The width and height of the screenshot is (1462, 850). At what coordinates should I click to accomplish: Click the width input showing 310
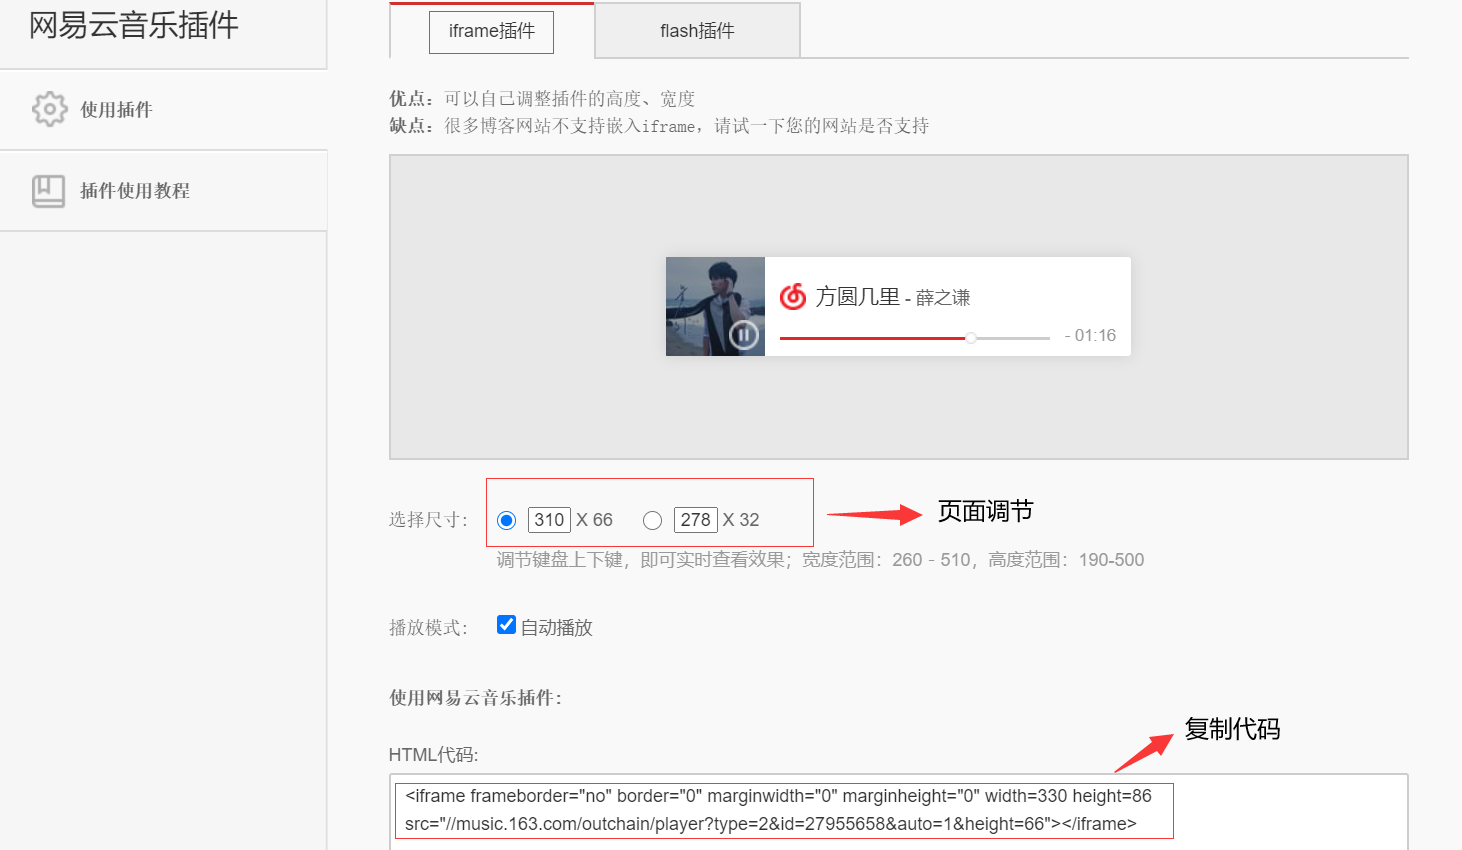tap(549, 520)
